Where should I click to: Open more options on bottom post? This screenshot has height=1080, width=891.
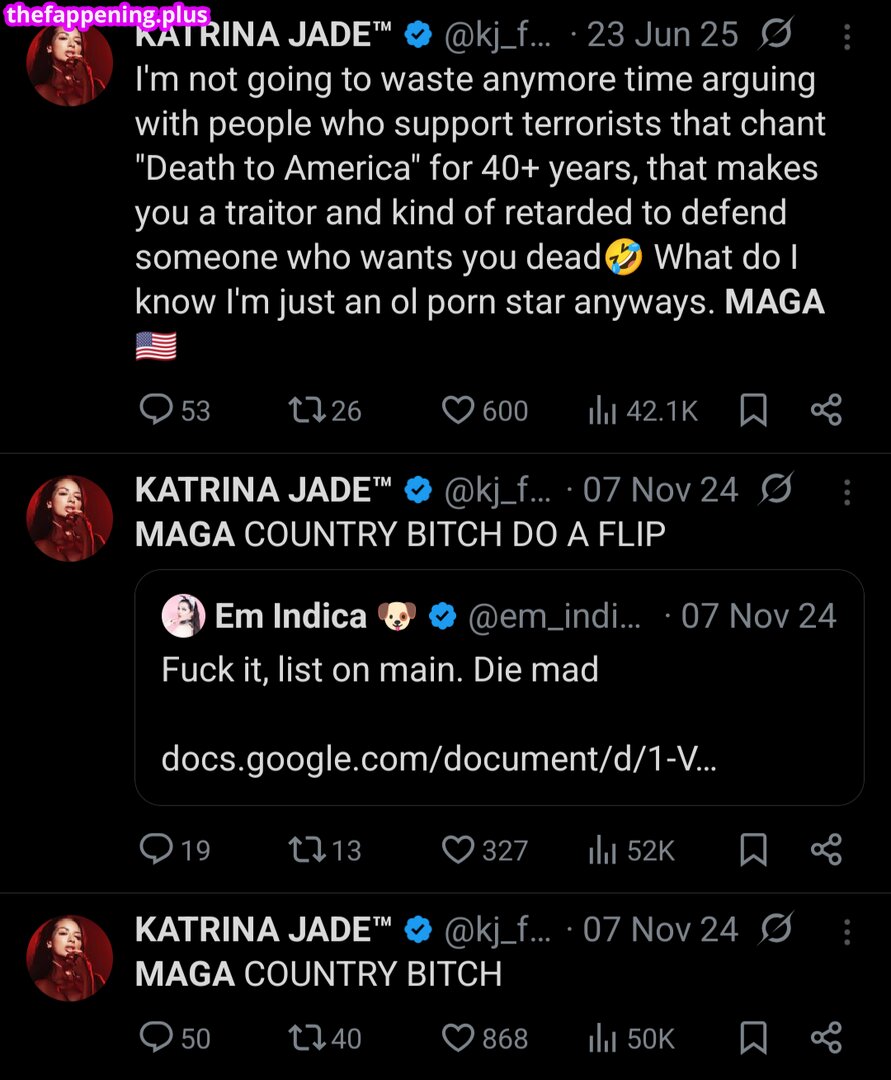[x=846, y=932]
